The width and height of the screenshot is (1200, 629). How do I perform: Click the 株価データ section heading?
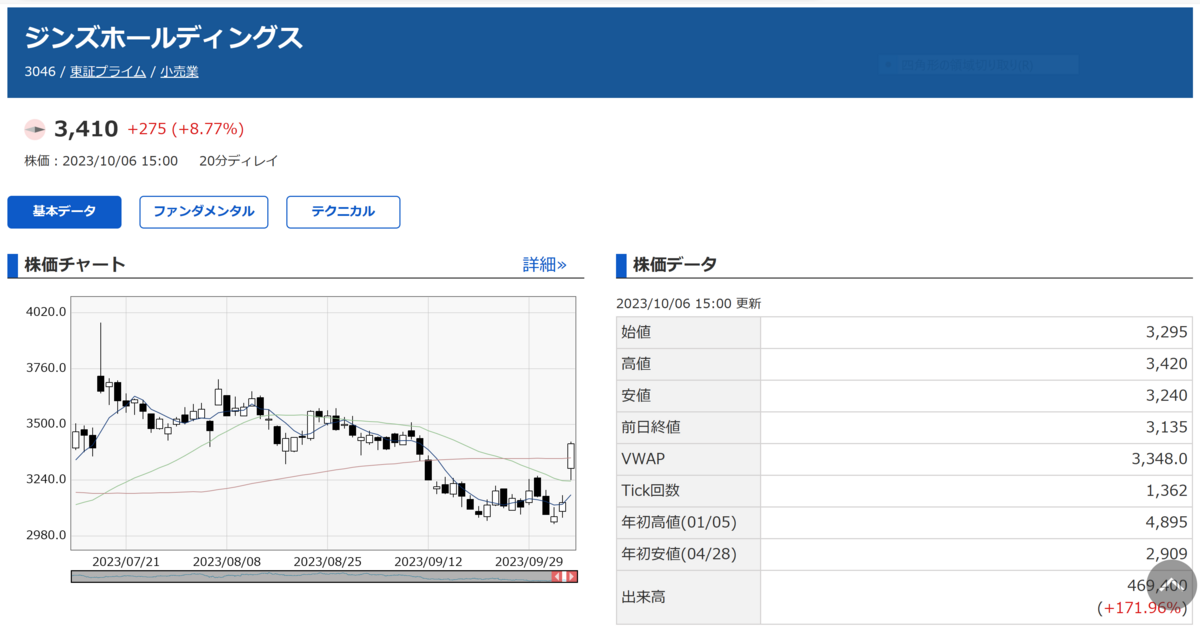[x=674, y=265]
